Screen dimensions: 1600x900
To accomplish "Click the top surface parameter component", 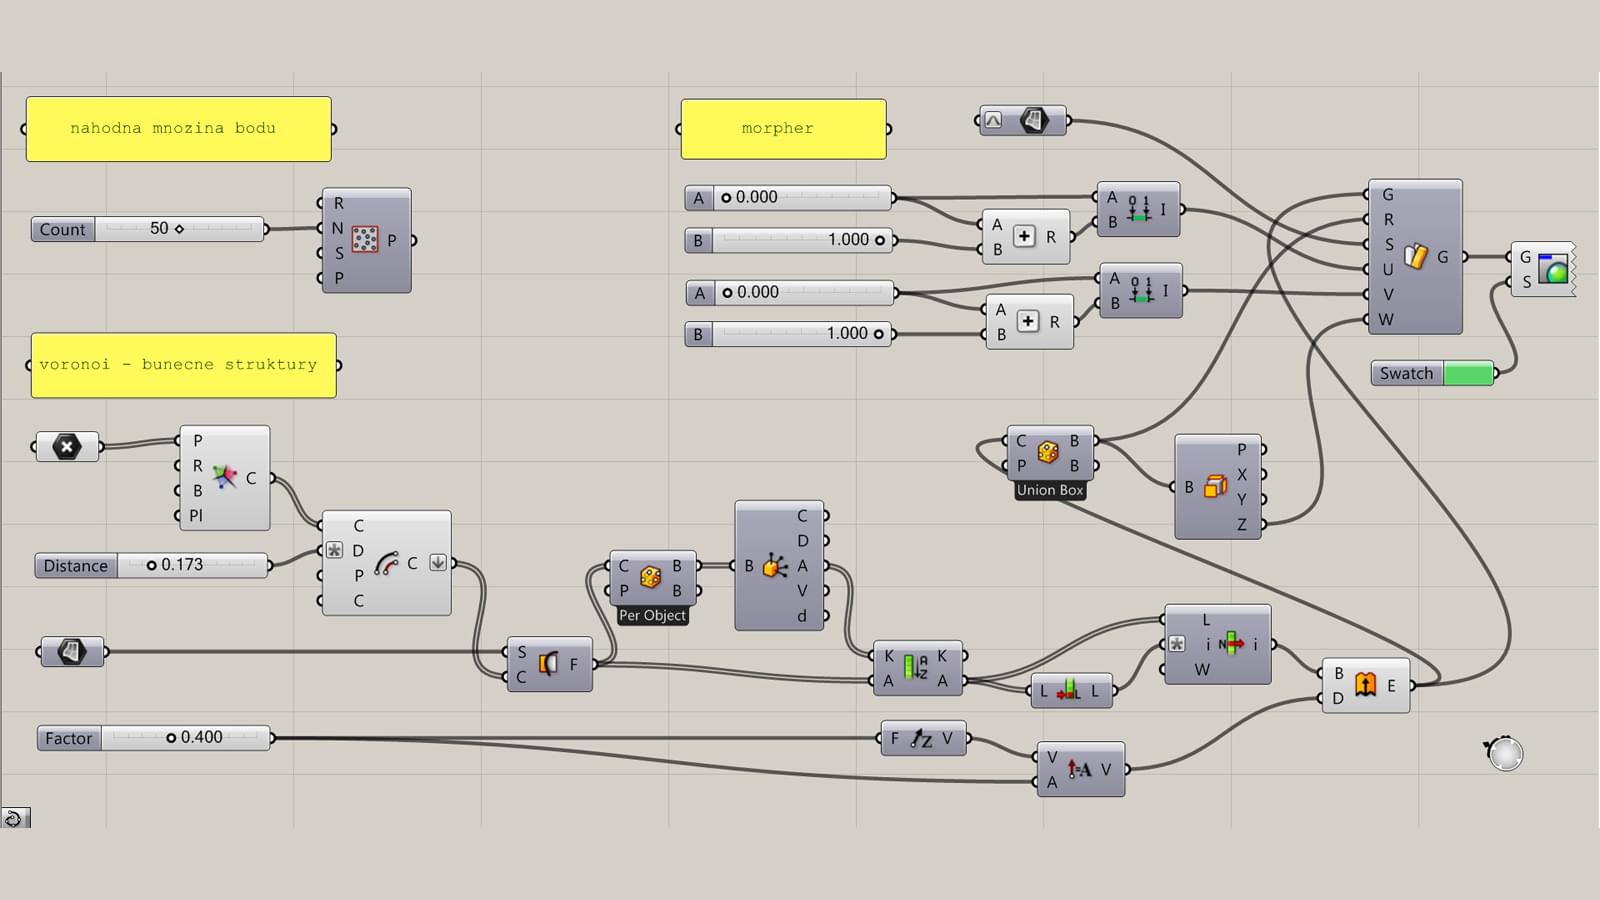I will click(x=1022, y=121).
